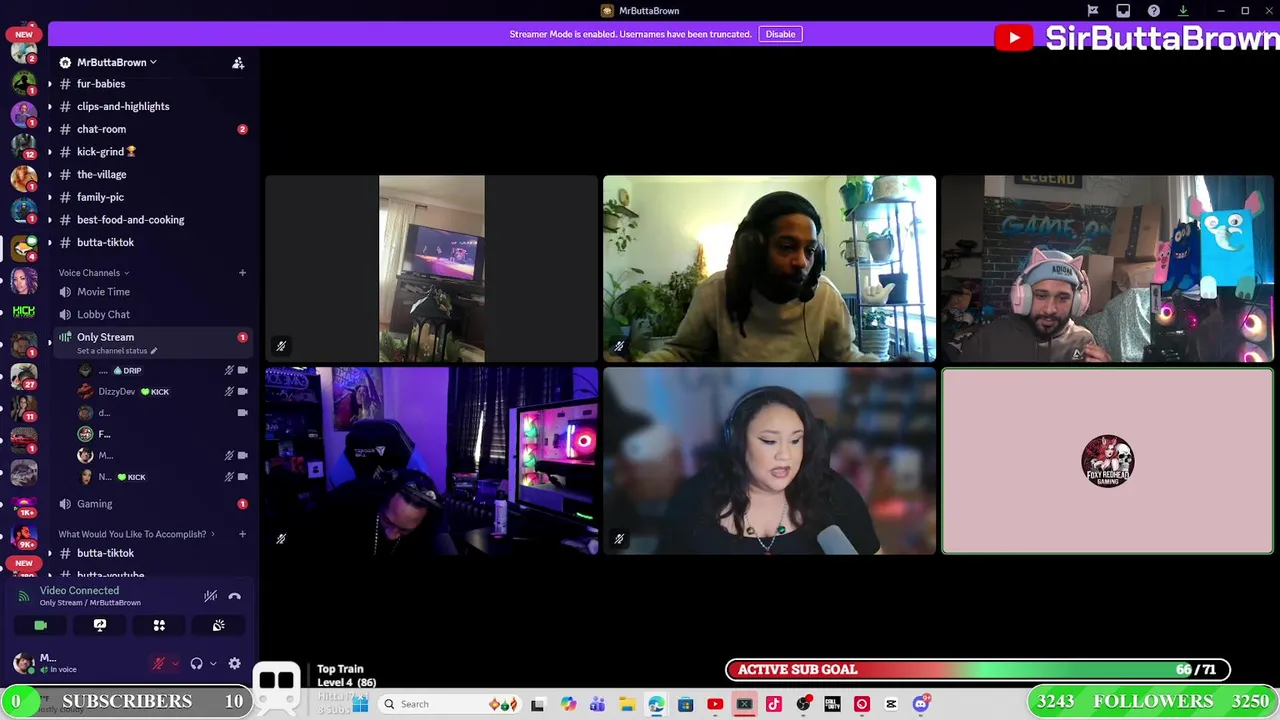Add channel to What Would You Like category
The width and height of the screenshot is (1280, 720).
click(242, 534)
